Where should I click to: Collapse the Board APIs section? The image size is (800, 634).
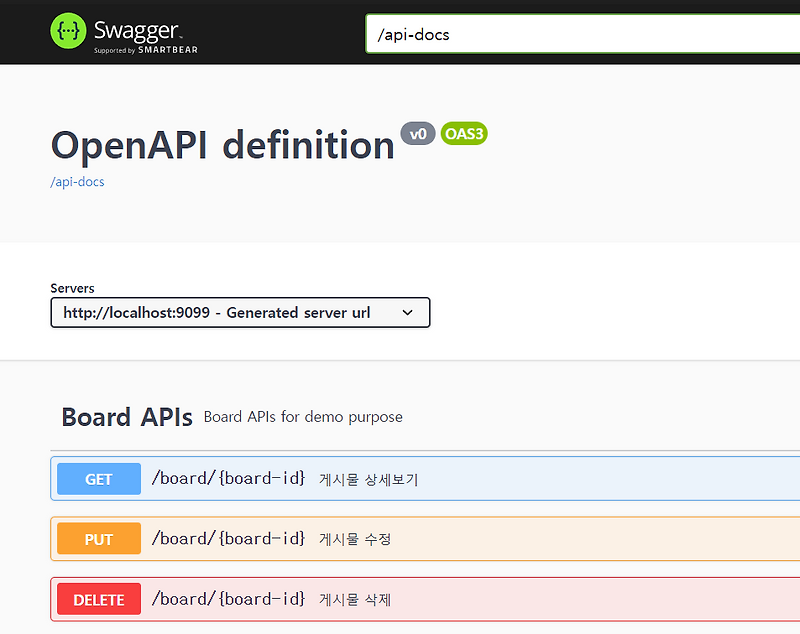[126, 417]
